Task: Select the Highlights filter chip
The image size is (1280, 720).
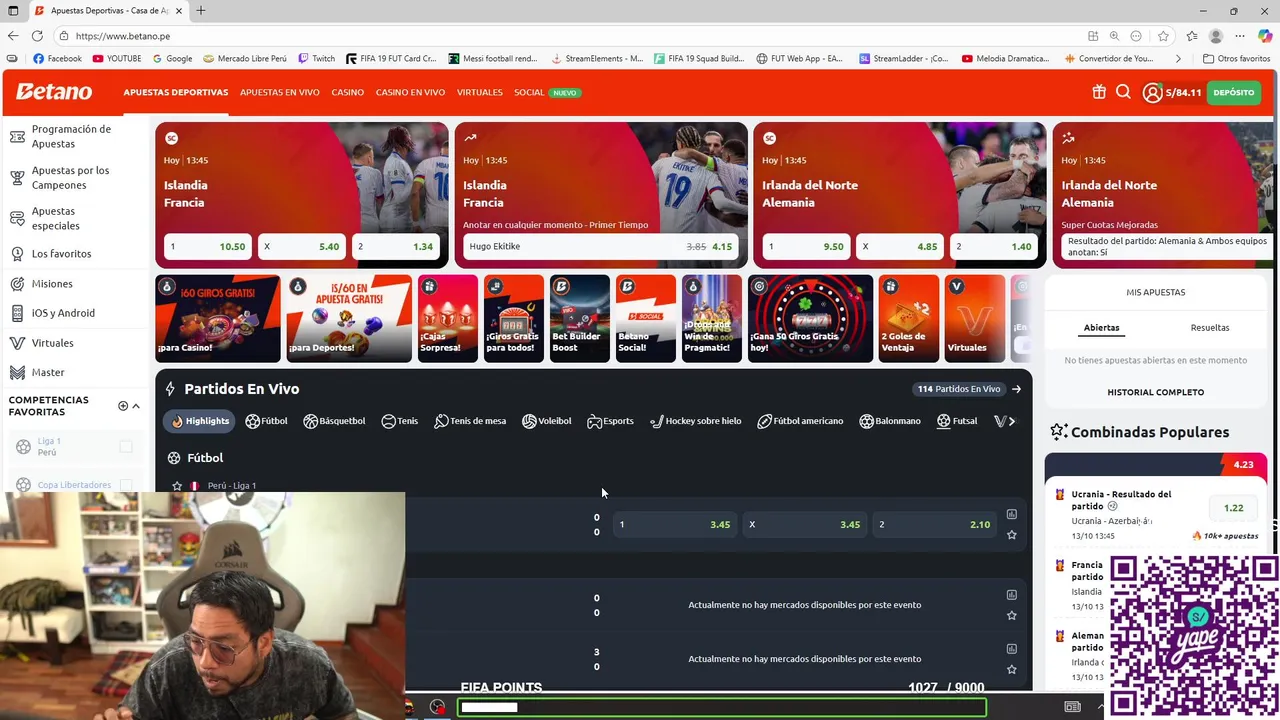Action: point(199,421)
